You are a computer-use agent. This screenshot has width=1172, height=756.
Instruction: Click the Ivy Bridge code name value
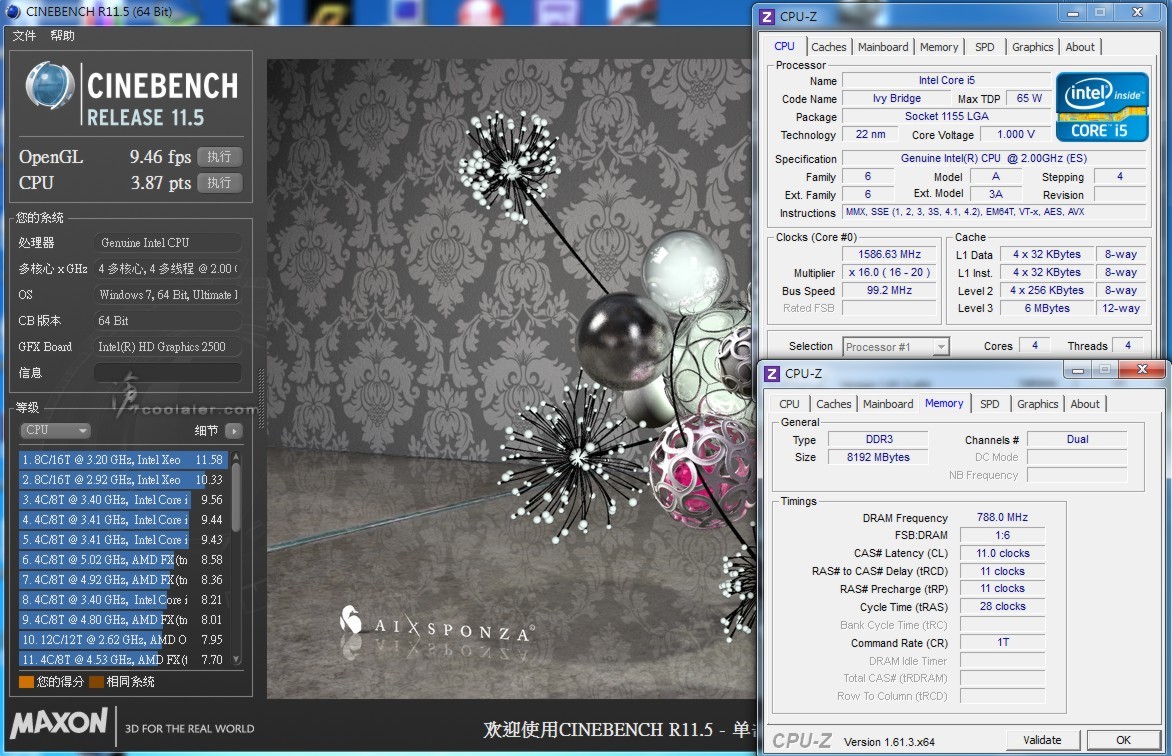(896, 99)
